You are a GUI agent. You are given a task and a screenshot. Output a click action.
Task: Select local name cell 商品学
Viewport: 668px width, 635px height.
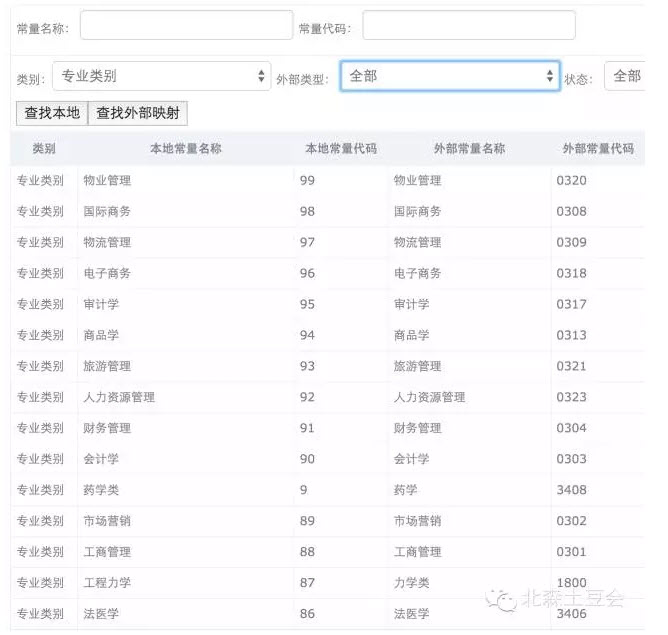click(x=101, y=335)
